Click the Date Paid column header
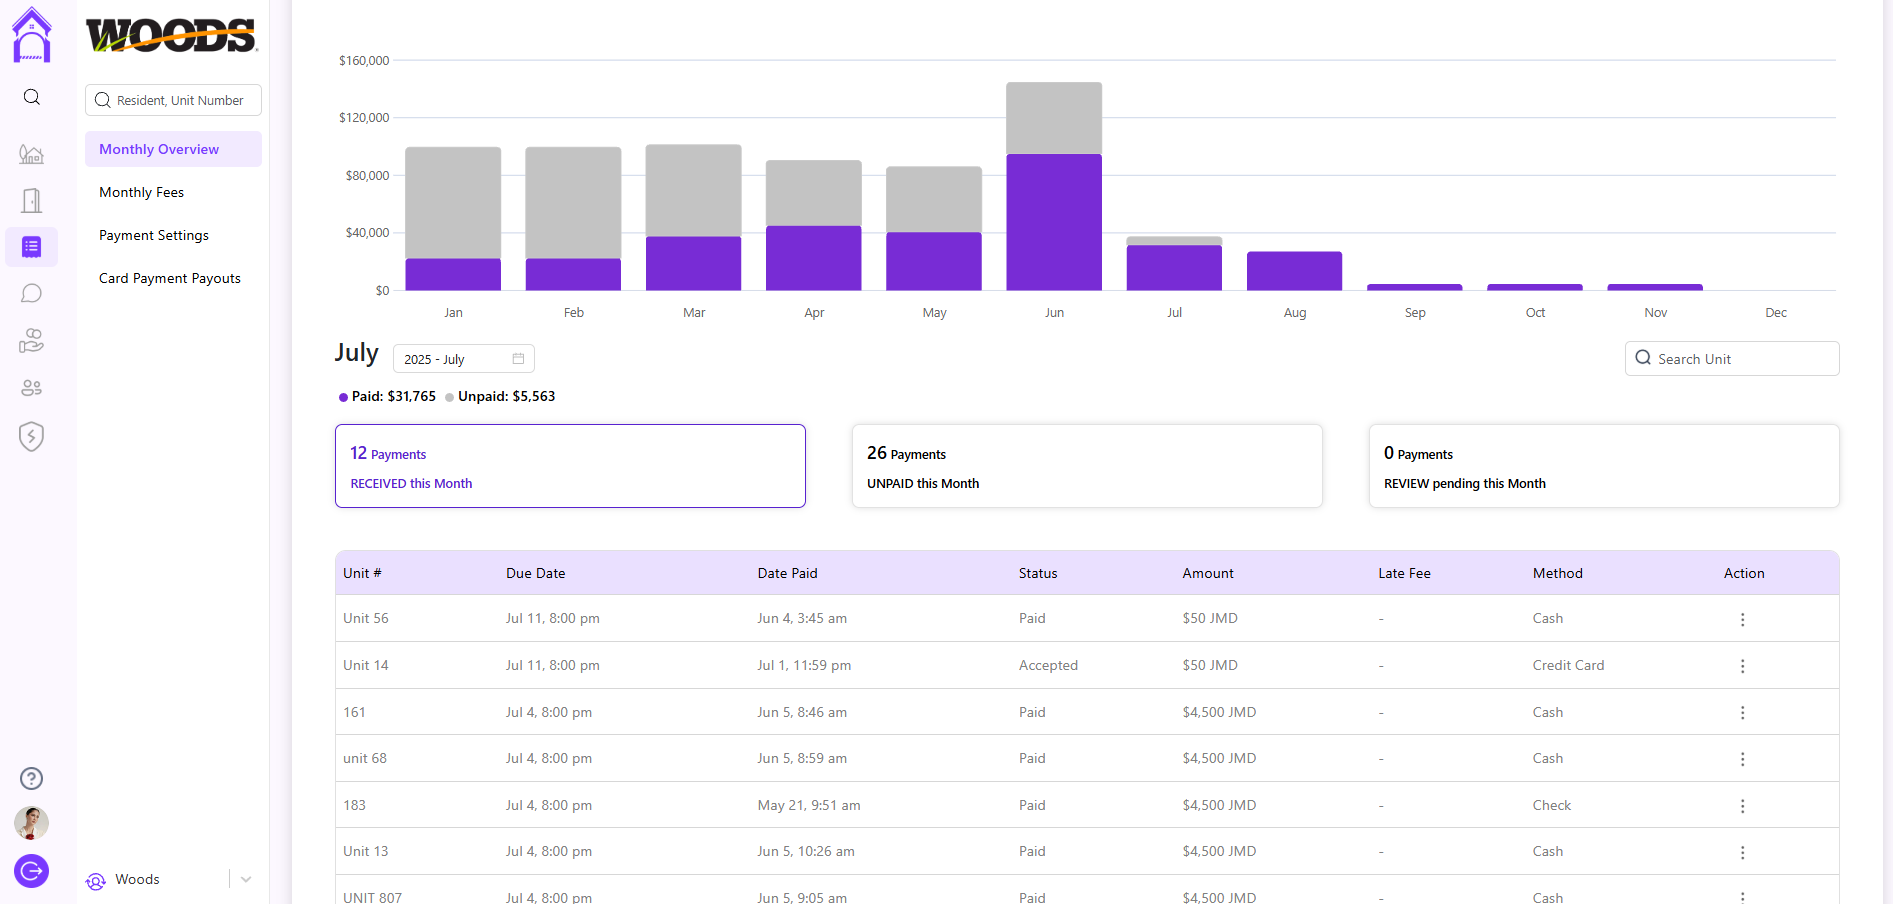The width and height of the screenshot is (1893, 904). pos(787,573)
